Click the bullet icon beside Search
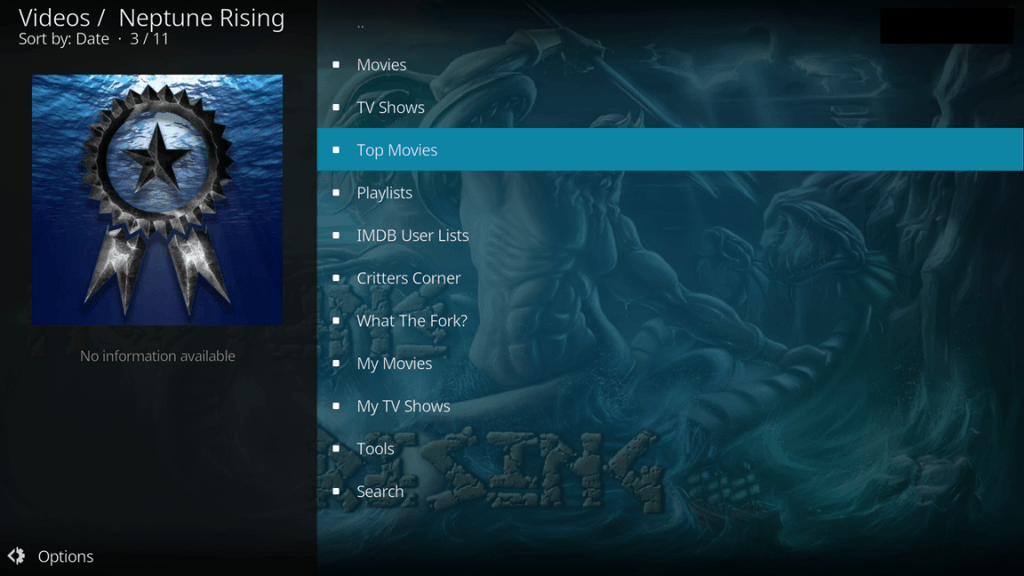 tap(336, 491)
